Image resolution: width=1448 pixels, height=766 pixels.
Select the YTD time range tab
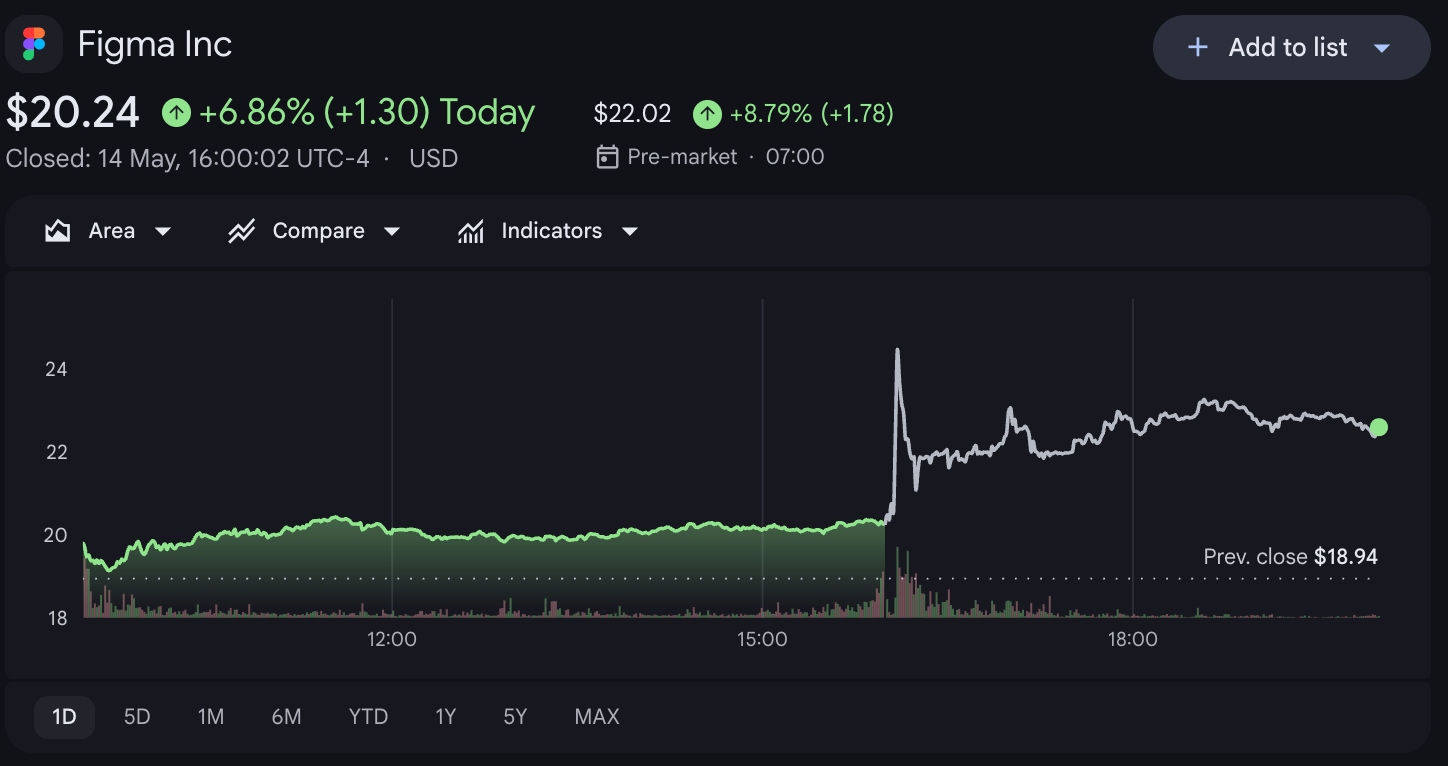[x=368, y=717]
